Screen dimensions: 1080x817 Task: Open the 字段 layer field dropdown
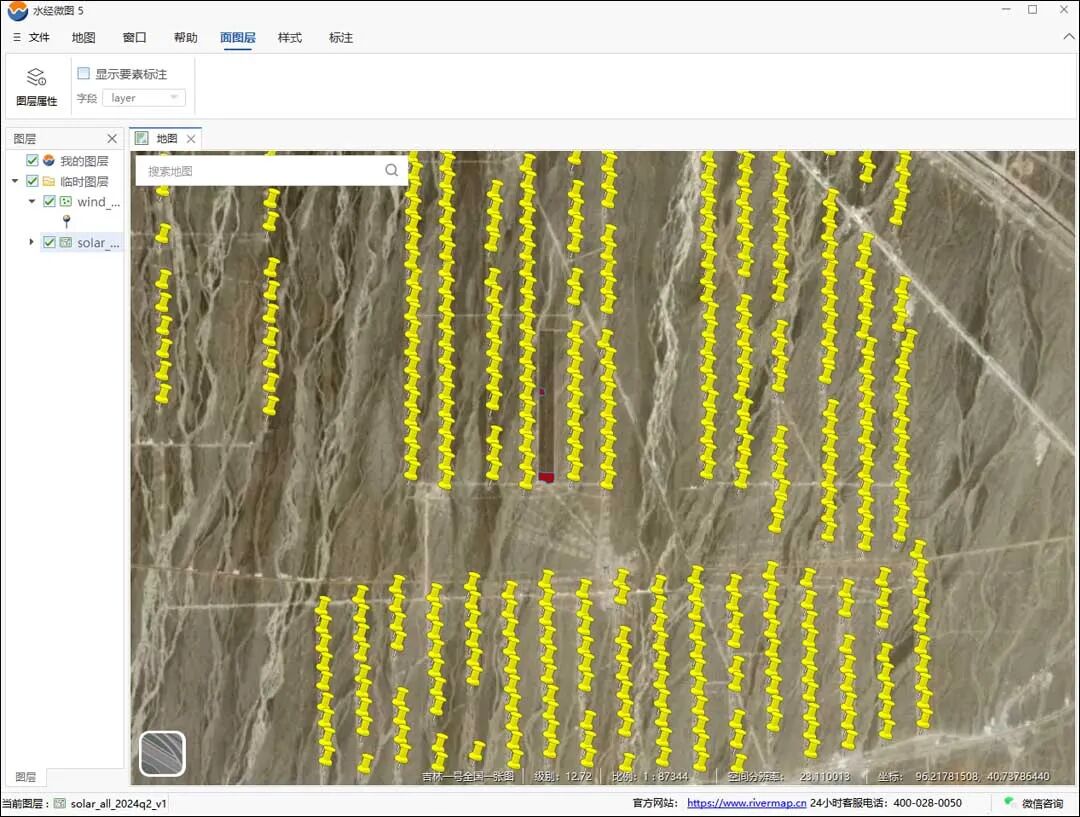click(144, 98)
